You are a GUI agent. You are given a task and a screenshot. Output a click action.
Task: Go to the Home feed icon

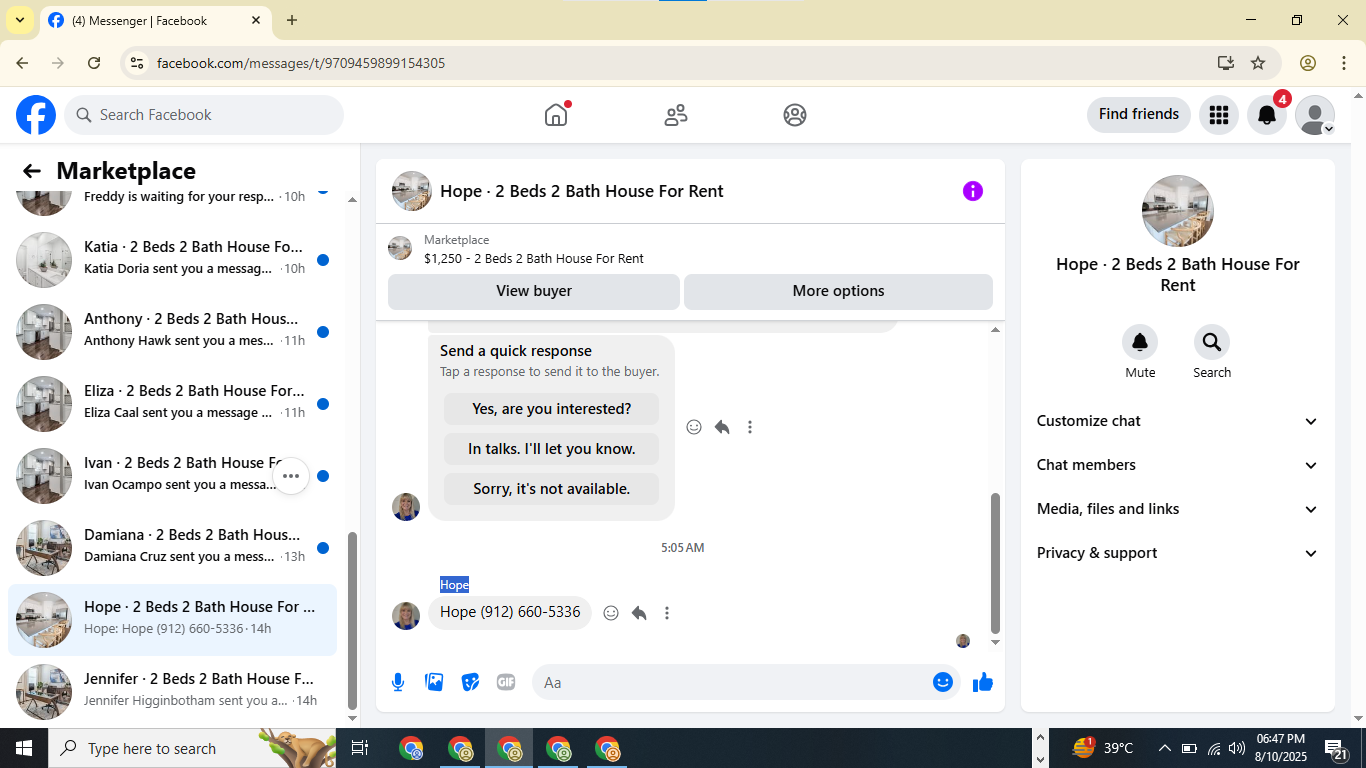(556, 115)
